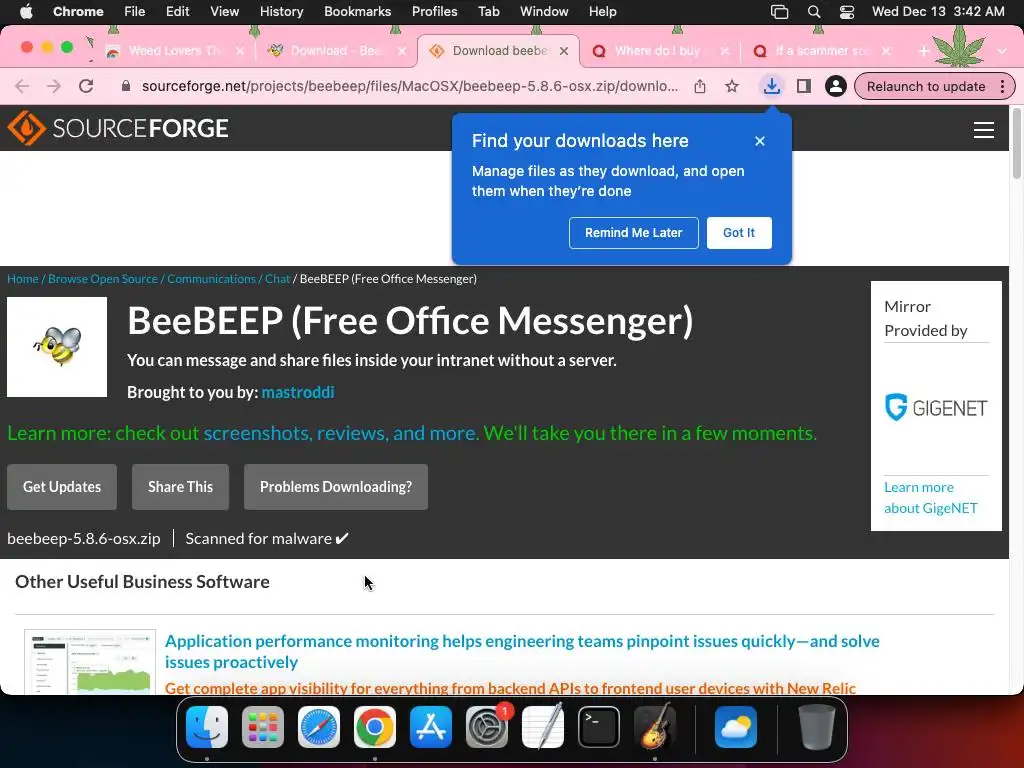Click Remind Me Later button
The image size is (1024, 768).
(633, 232)
